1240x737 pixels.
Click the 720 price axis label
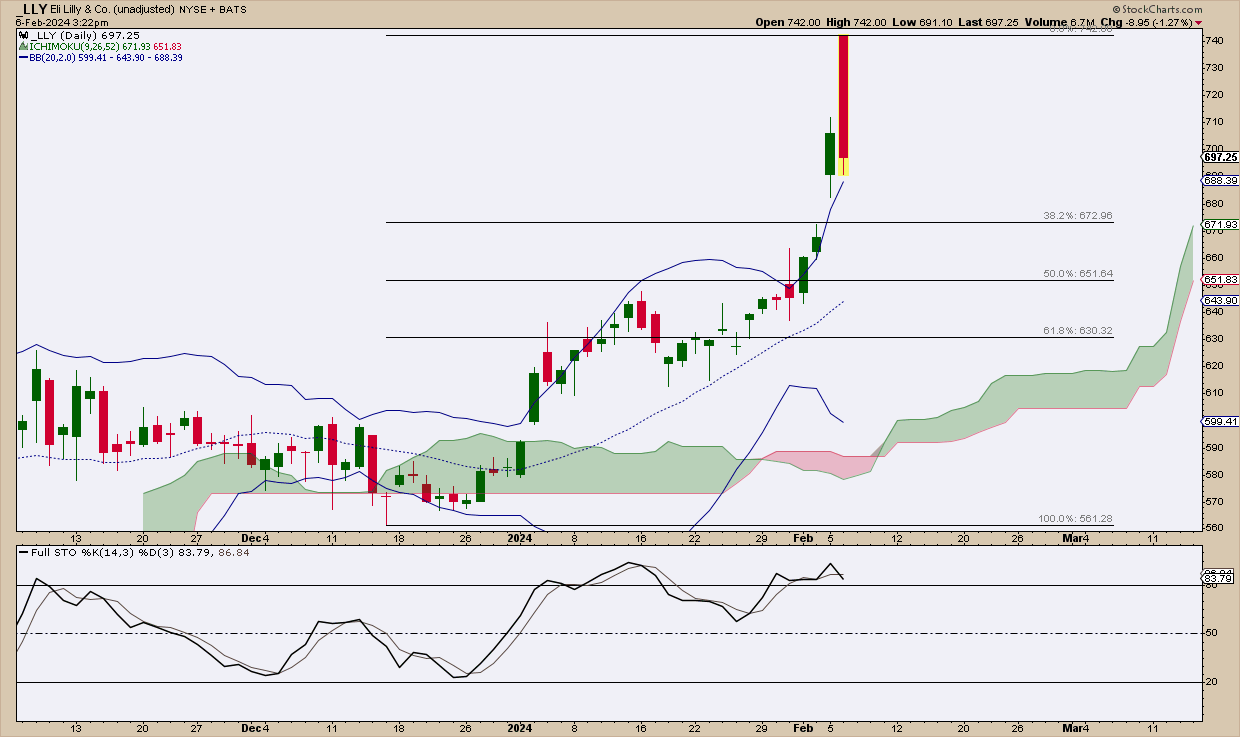click(x=1213, y=95)
